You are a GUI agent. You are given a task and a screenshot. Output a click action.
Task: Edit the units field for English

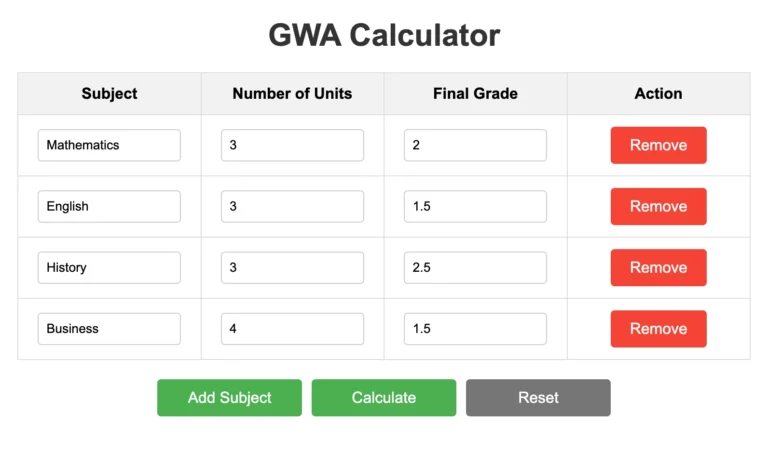pyautogui.click(x=292, y=206)
